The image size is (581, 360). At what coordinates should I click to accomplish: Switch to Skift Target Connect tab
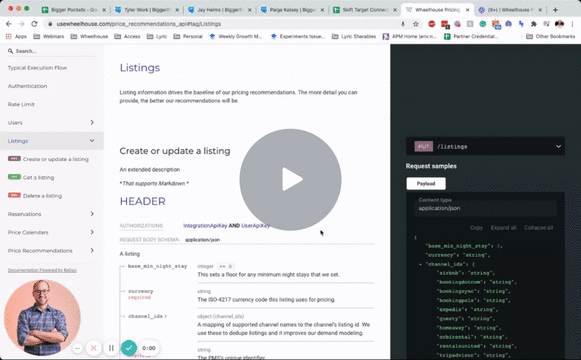365,10
